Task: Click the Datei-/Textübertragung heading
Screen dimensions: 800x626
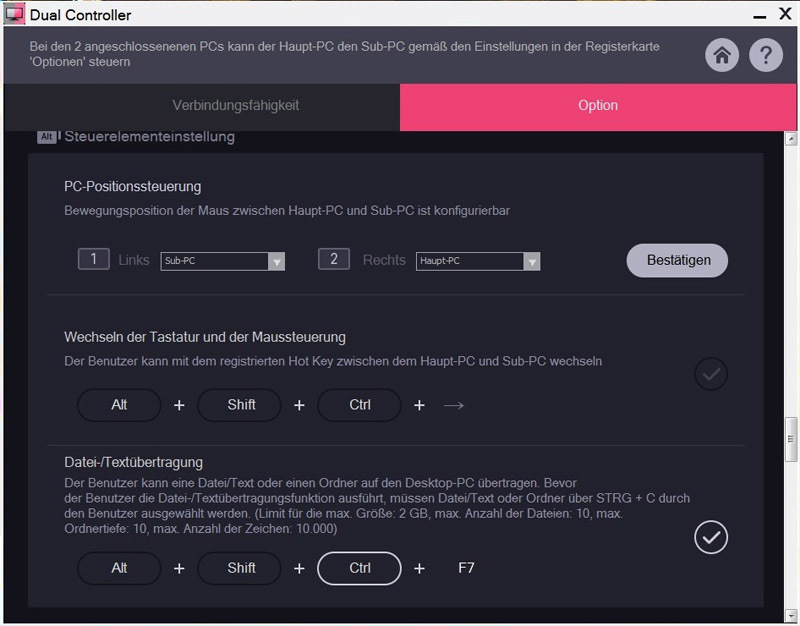Action: pyautogui.click(x=134, y=462)
